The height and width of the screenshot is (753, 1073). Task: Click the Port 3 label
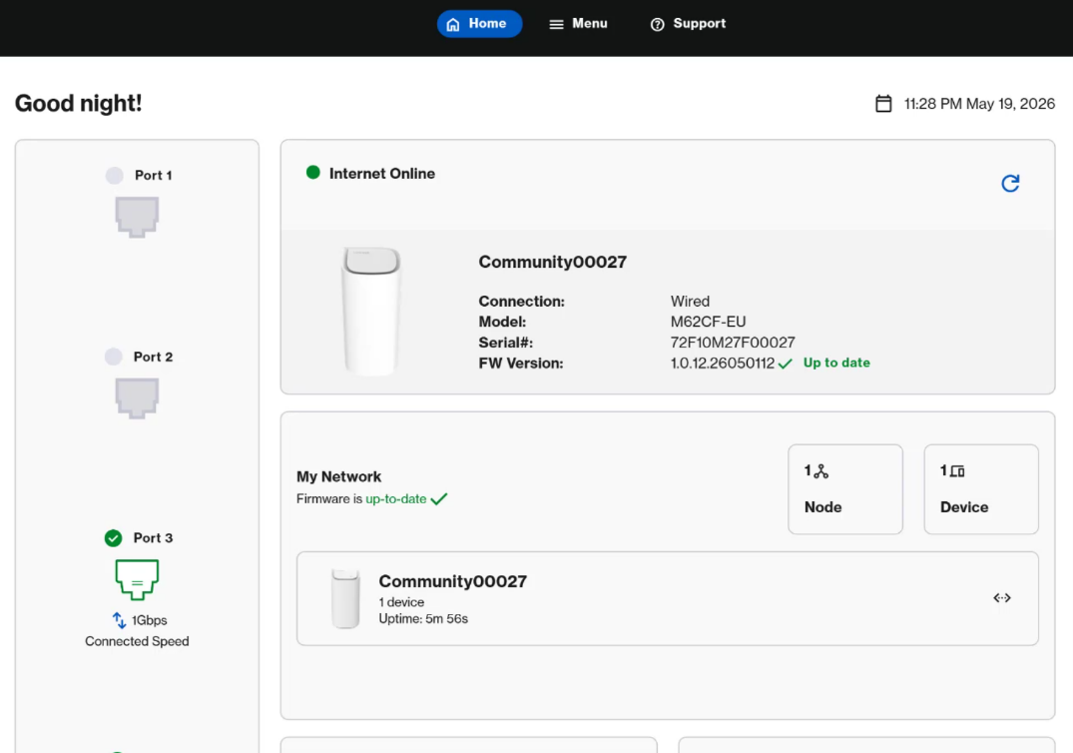(x=153, y=538)
